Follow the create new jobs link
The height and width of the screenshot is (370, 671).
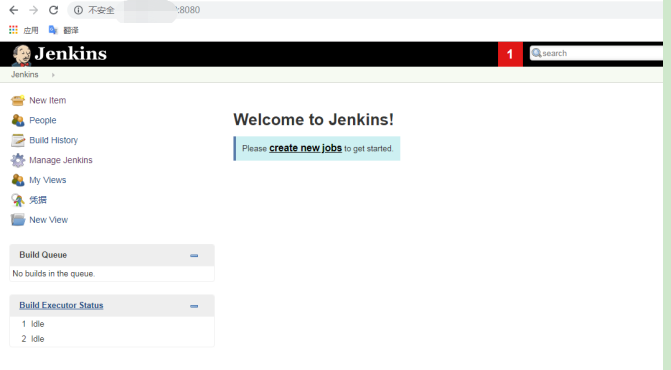click(305, 148)
